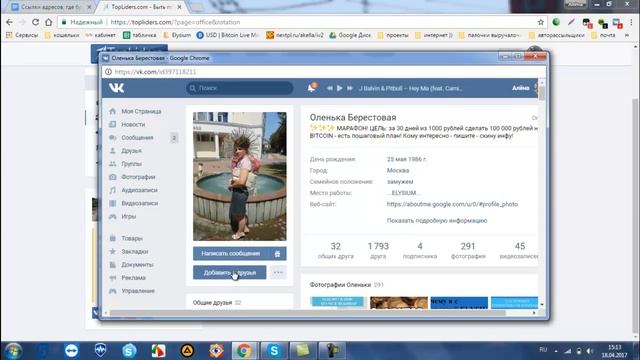Open the кошельки bookmark folder
This screenshot has height=360, width=640.
pos(62,35)
